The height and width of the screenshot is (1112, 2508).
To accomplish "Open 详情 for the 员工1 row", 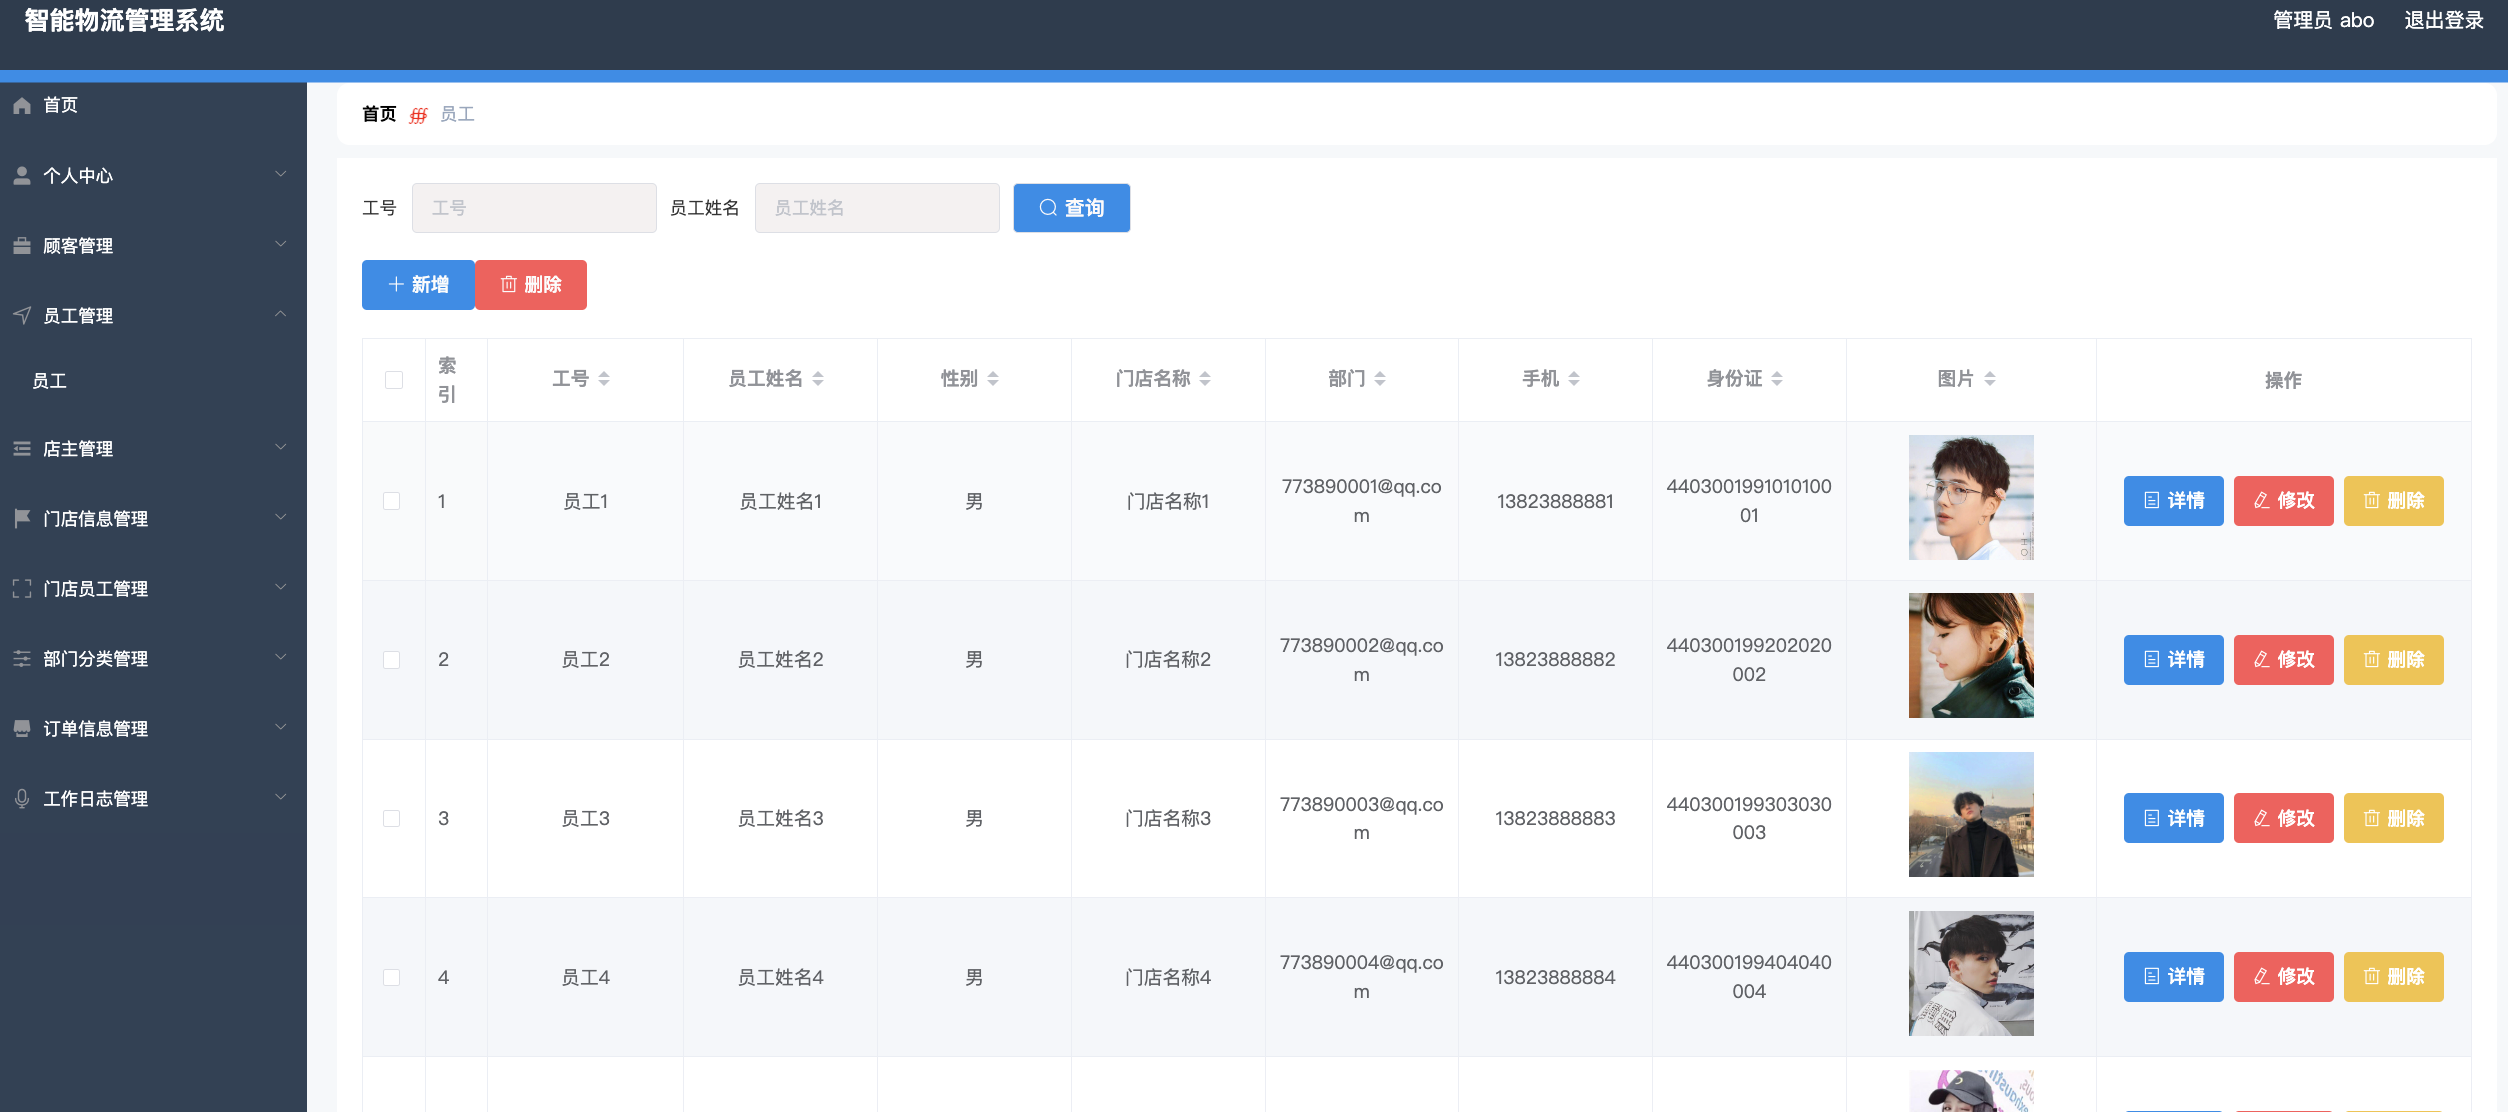I will click(x=2173, y=501).
